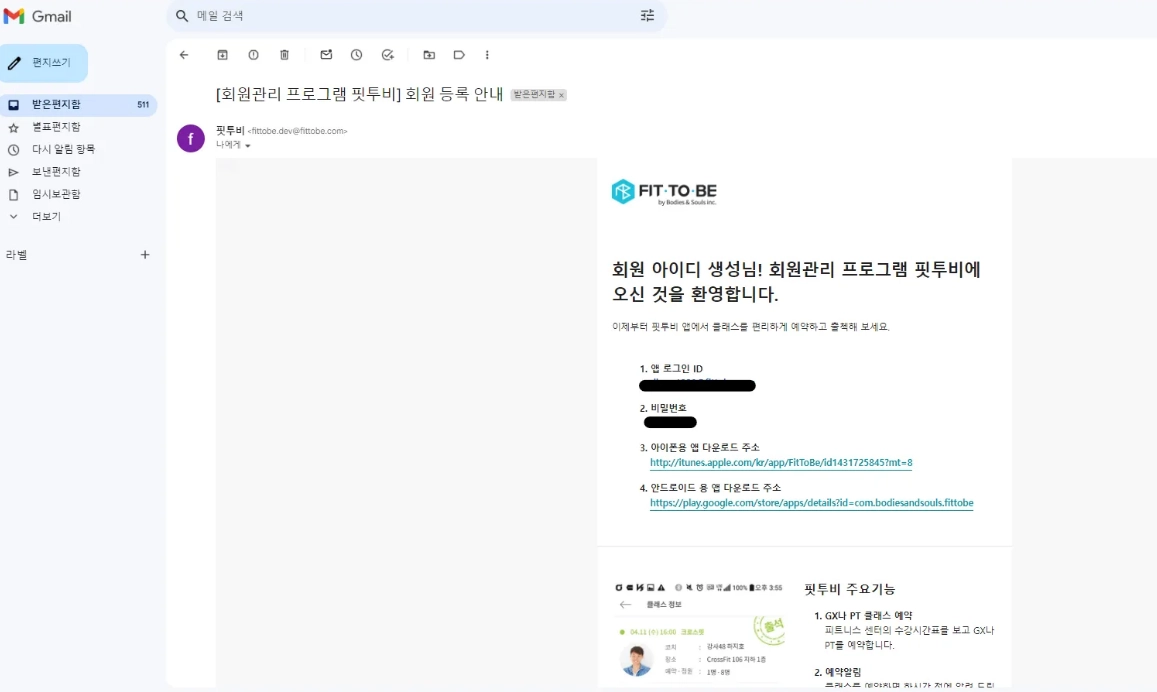Click the Gmail logo
Image resolution: width=1157 pixels, height=692 pixels.
tap(38, 16)
